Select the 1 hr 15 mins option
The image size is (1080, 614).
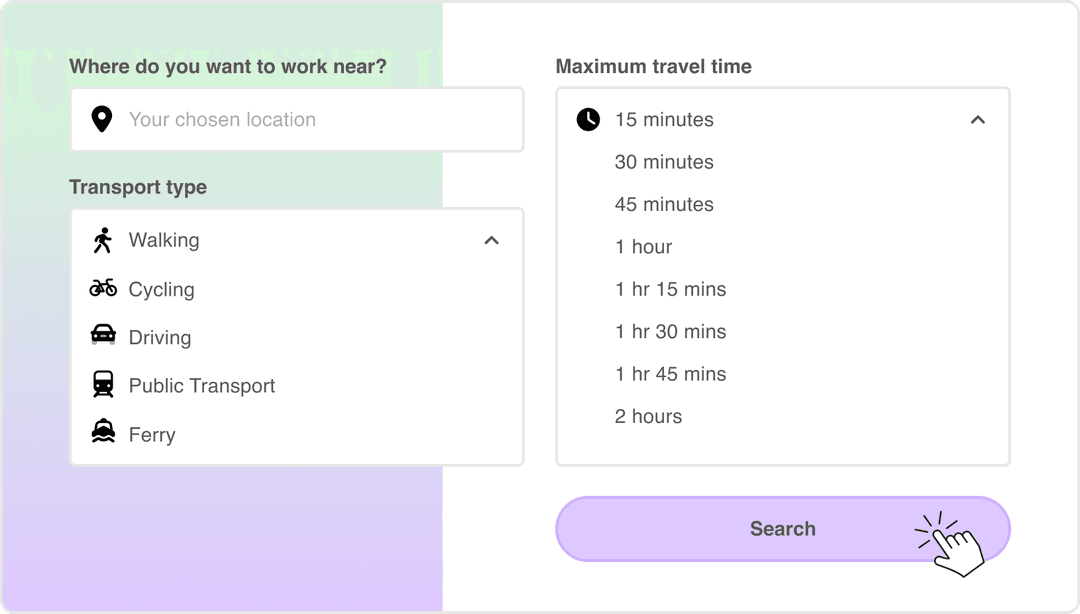click(x=671, y=289)
